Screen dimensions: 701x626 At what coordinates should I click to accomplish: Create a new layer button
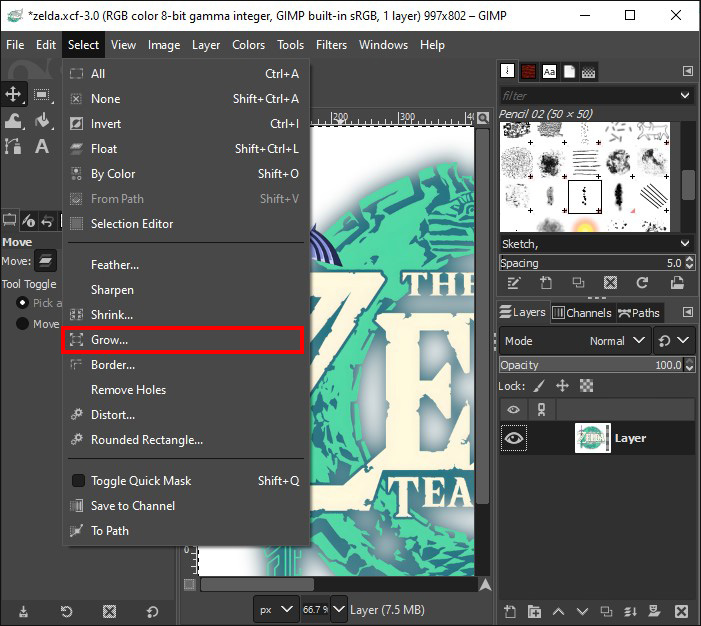point(510,611)
